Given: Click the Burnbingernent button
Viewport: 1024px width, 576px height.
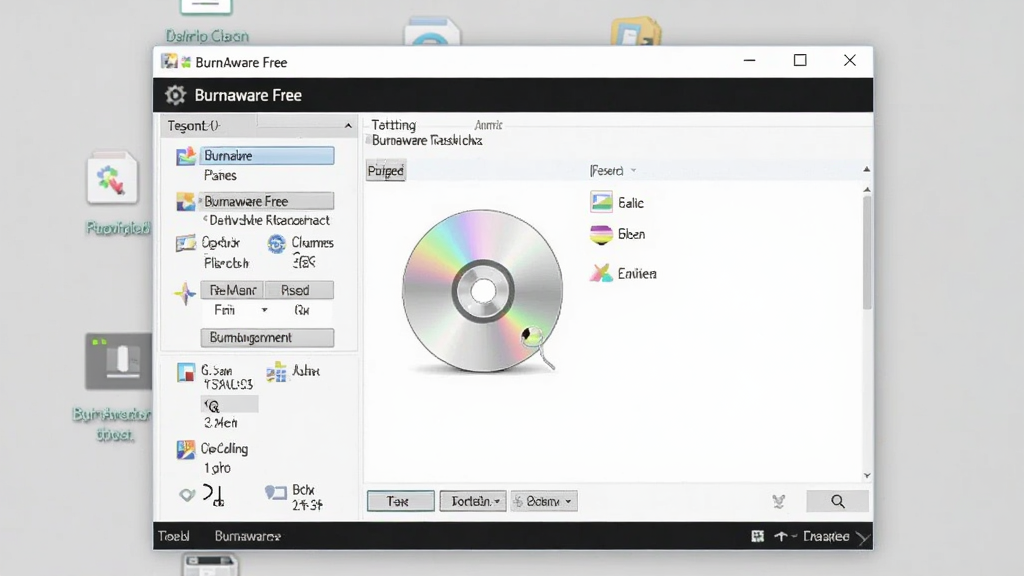Looking at the screenshot, I should (x=267, y=338).
